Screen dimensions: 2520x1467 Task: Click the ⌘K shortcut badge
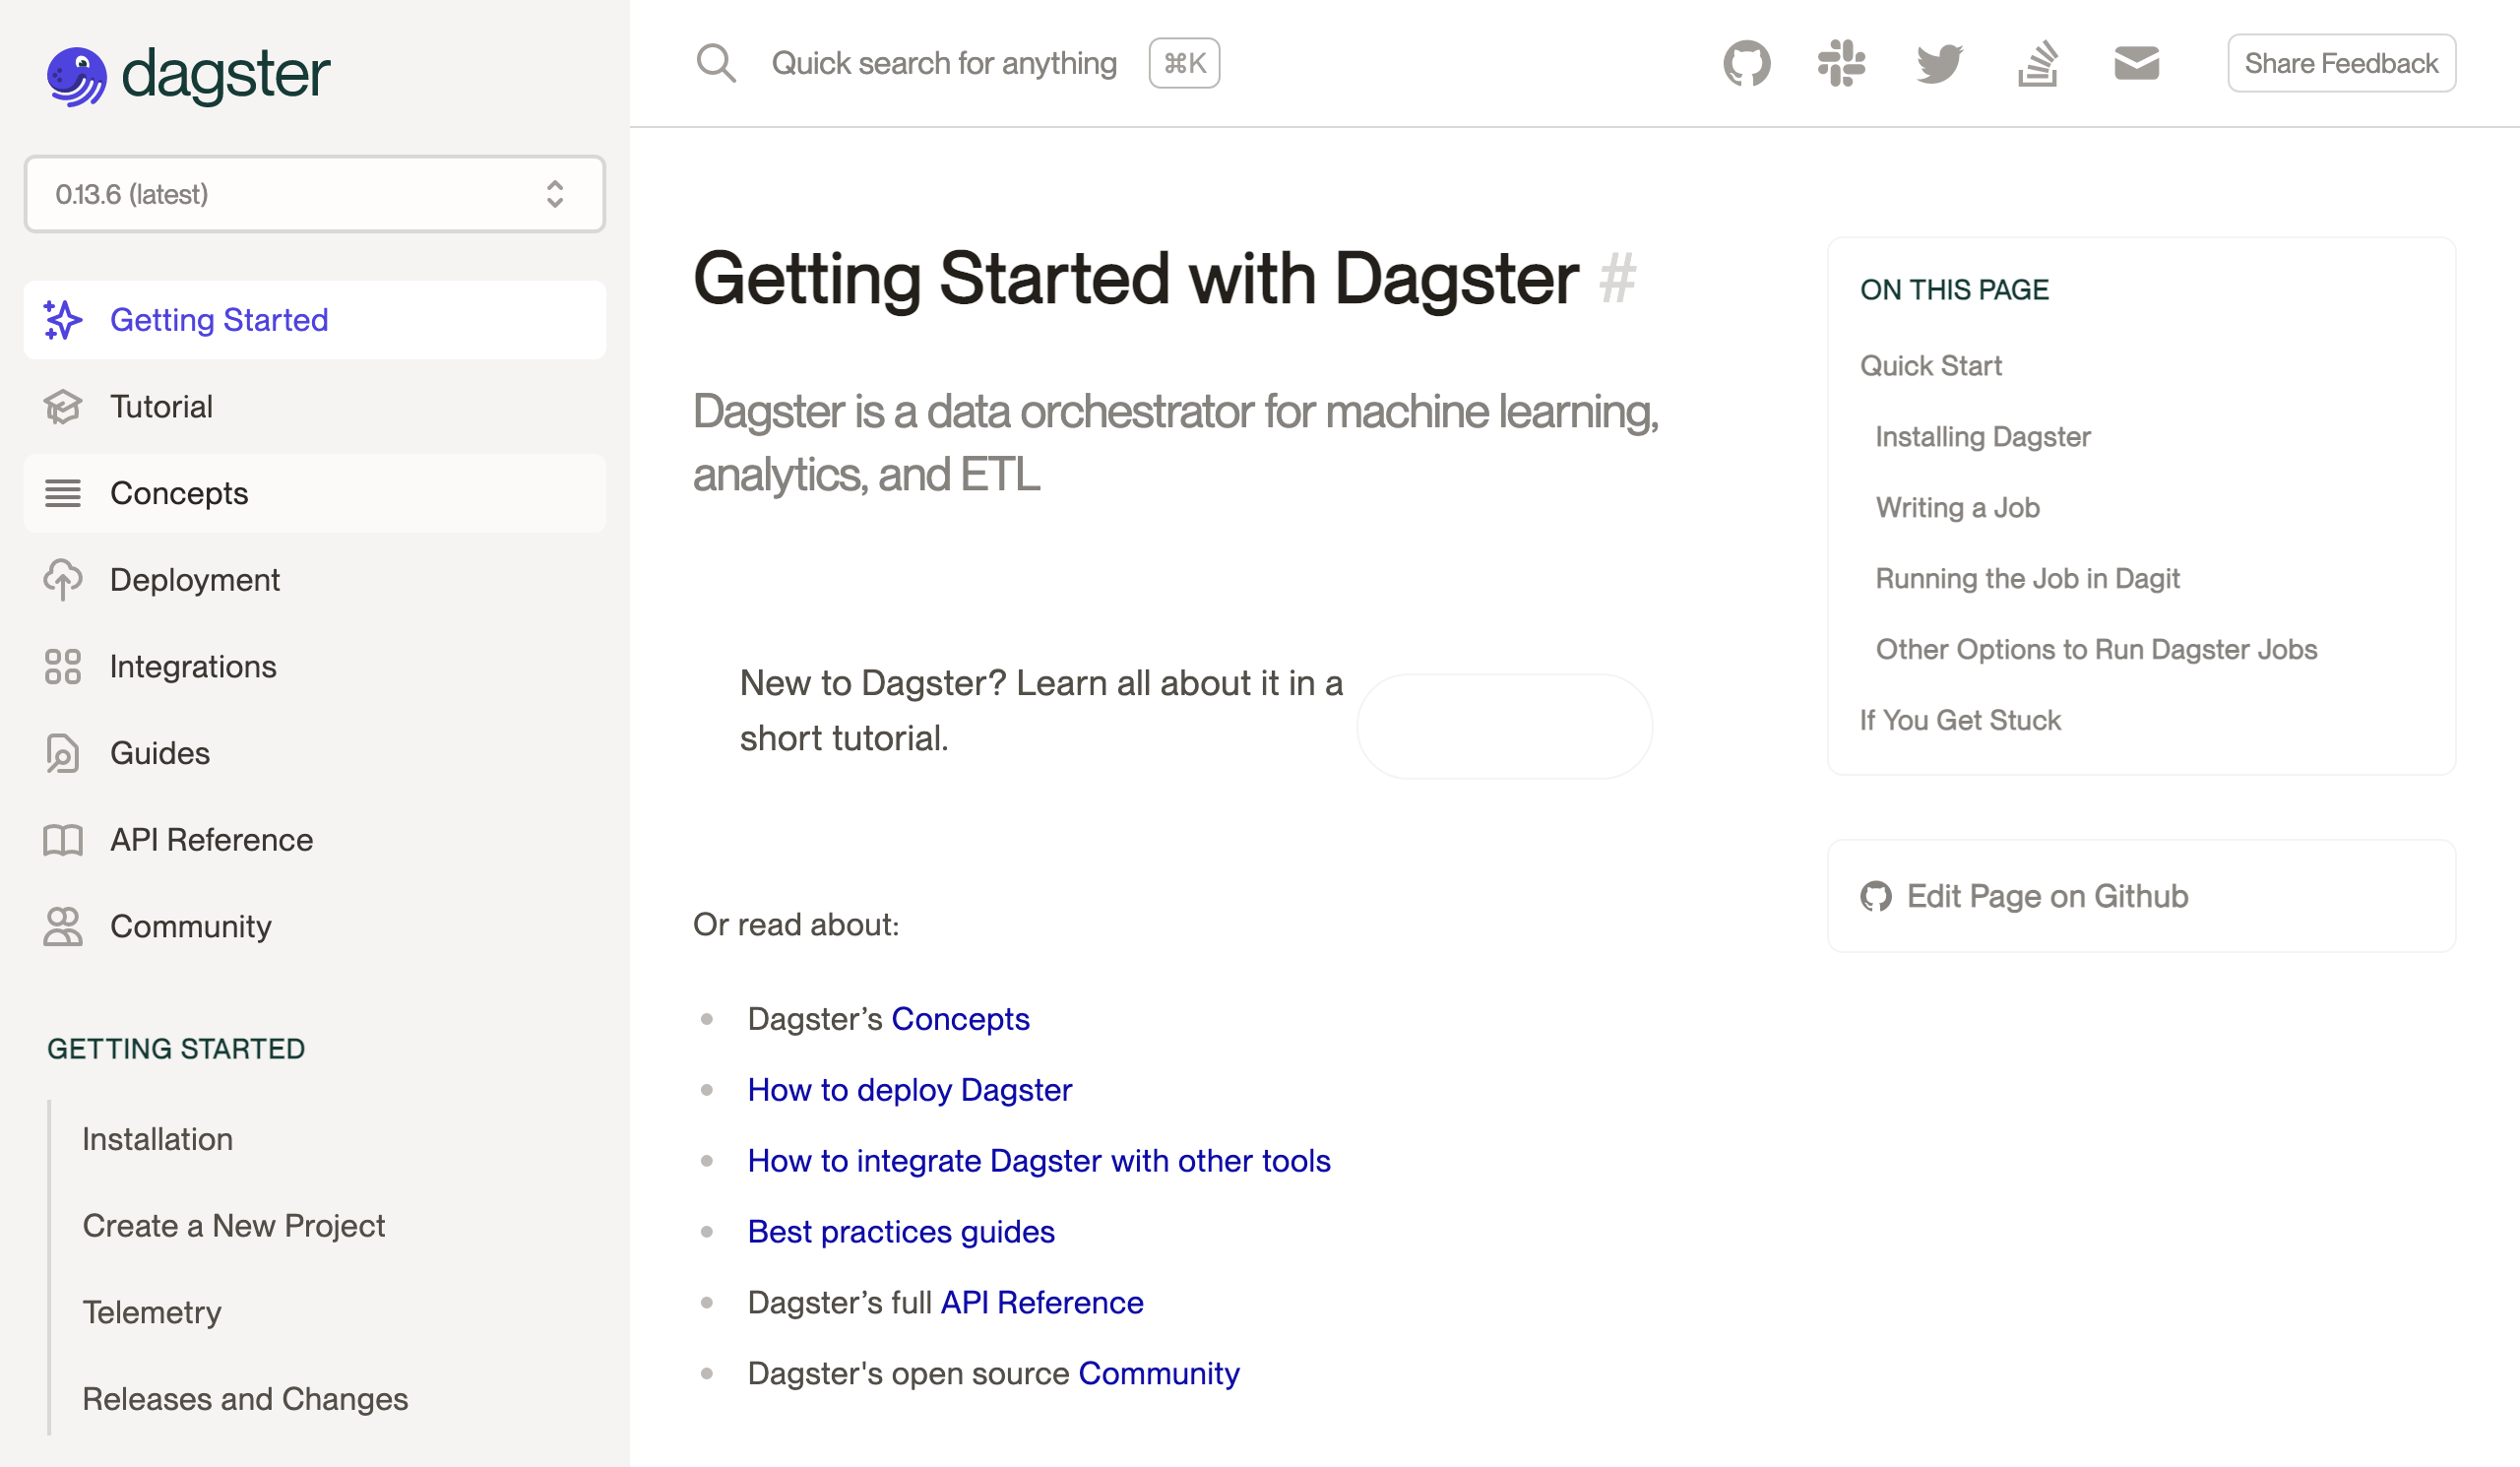click(x=1184, y=63)
